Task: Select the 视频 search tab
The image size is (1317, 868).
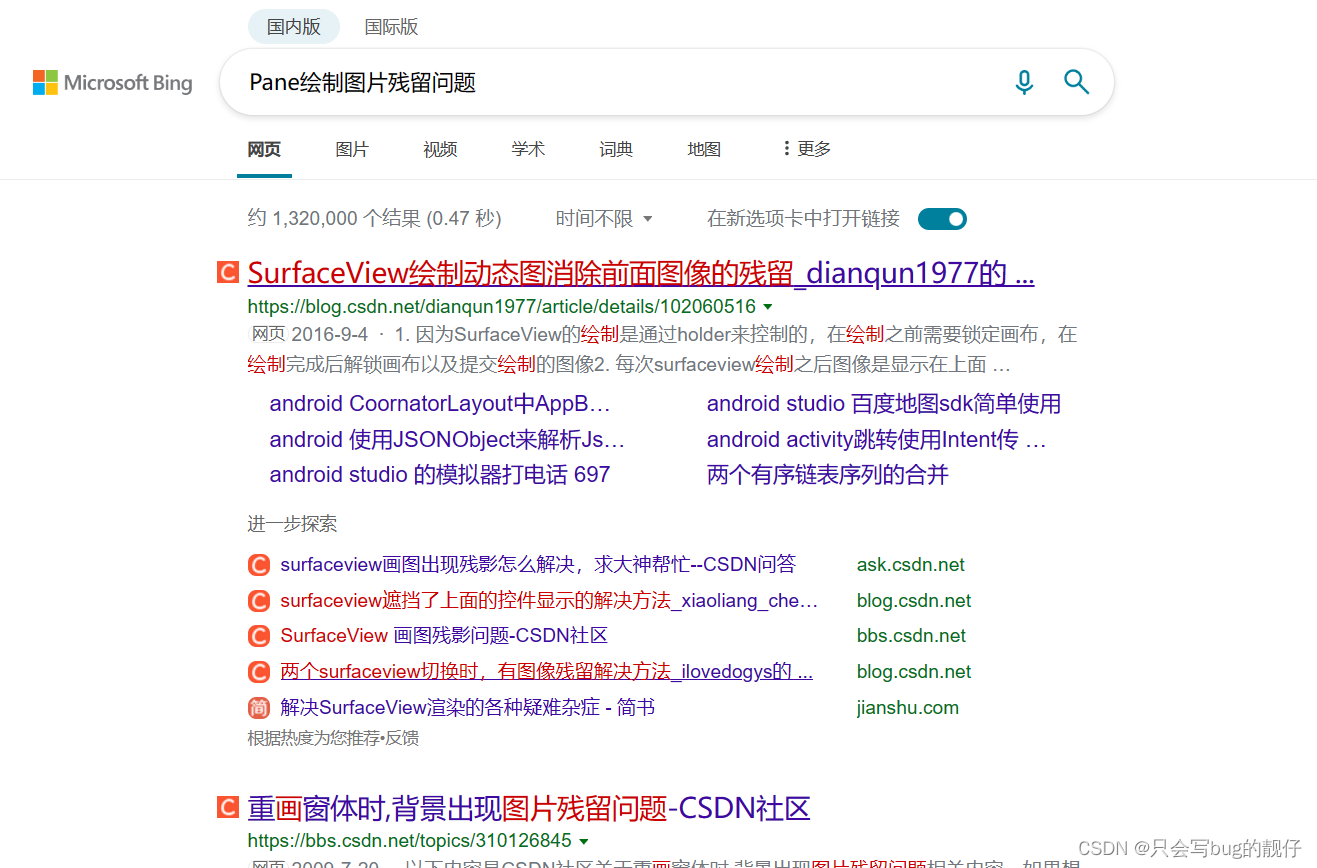Action: 440,149
